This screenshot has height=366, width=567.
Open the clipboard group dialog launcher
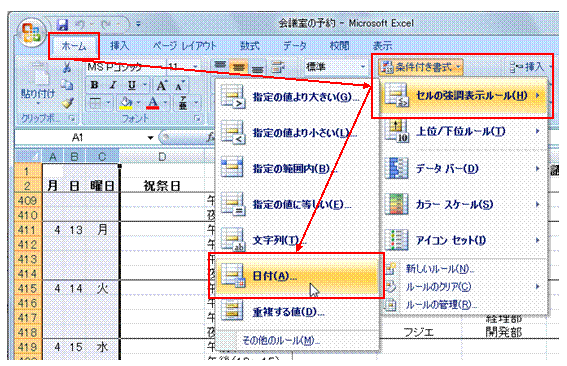point(72,118)
